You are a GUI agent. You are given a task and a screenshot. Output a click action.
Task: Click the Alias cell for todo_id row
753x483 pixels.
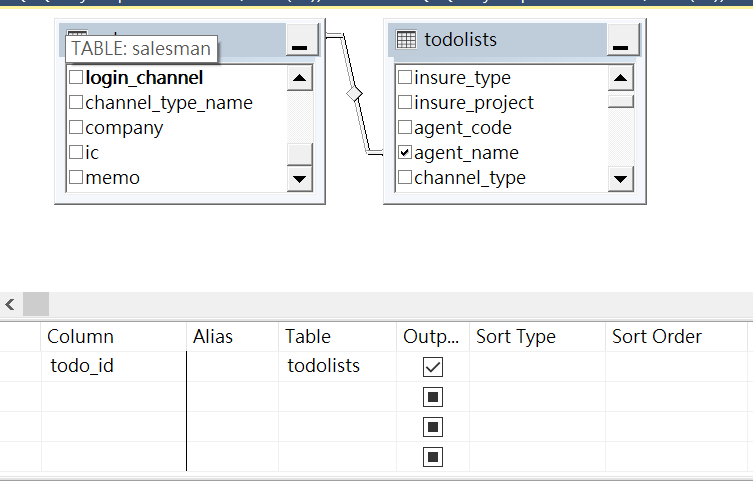coord(232,367)
